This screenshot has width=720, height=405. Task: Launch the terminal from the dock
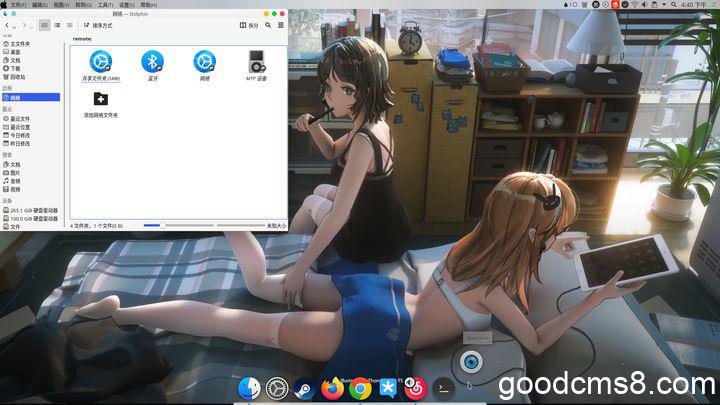443,388
